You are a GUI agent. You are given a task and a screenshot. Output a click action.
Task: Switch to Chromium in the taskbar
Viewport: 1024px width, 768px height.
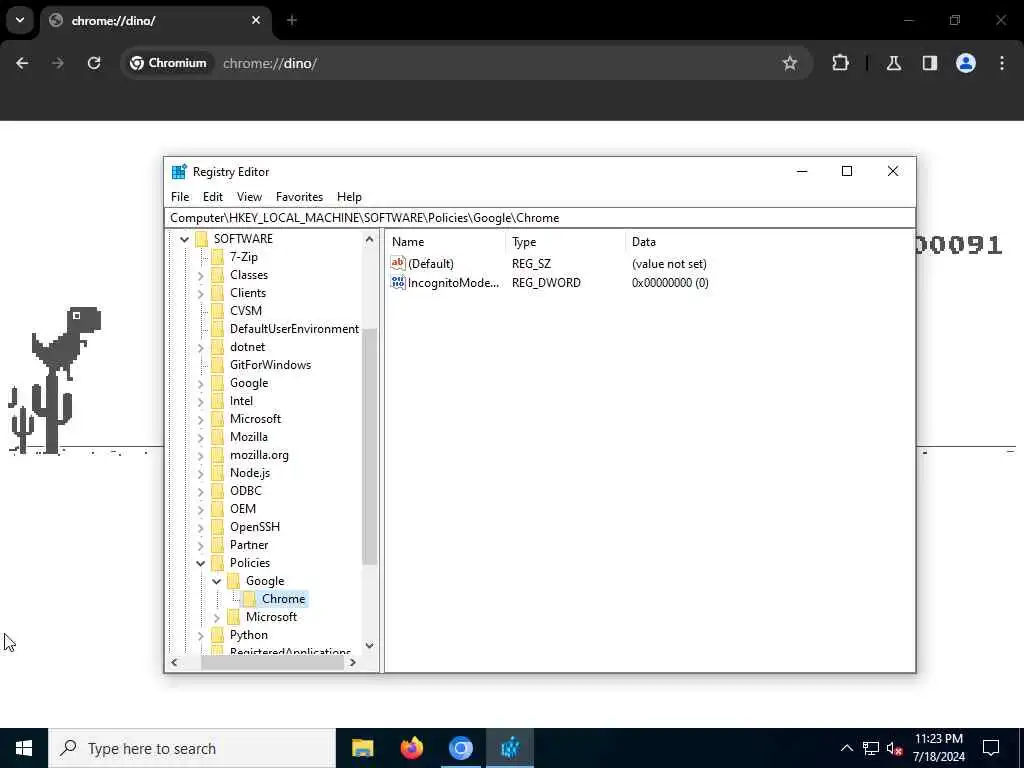pos(460,748)
